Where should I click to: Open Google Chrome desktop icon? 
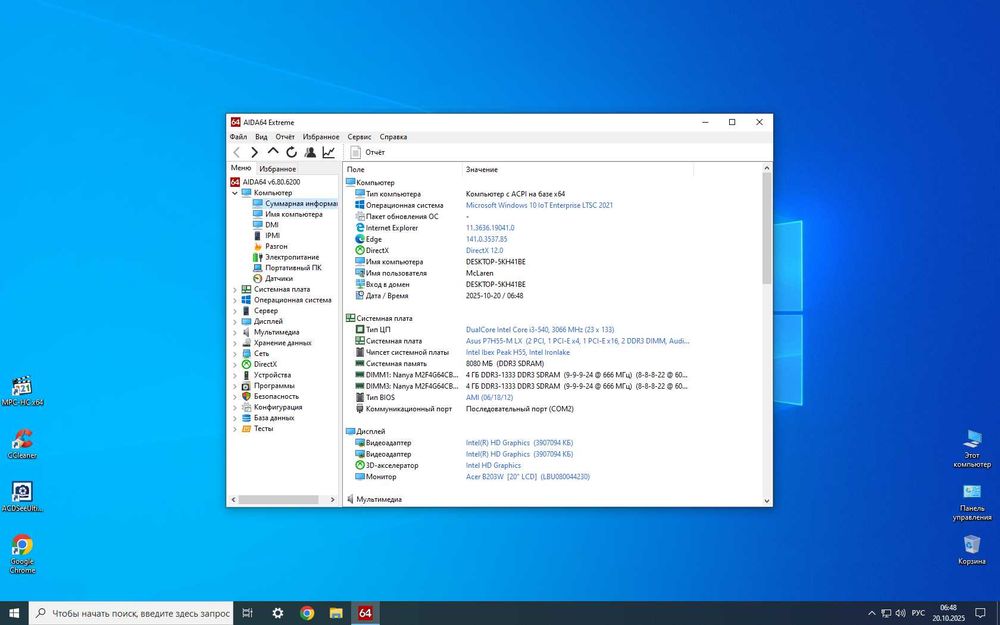(x=22, y=554)
